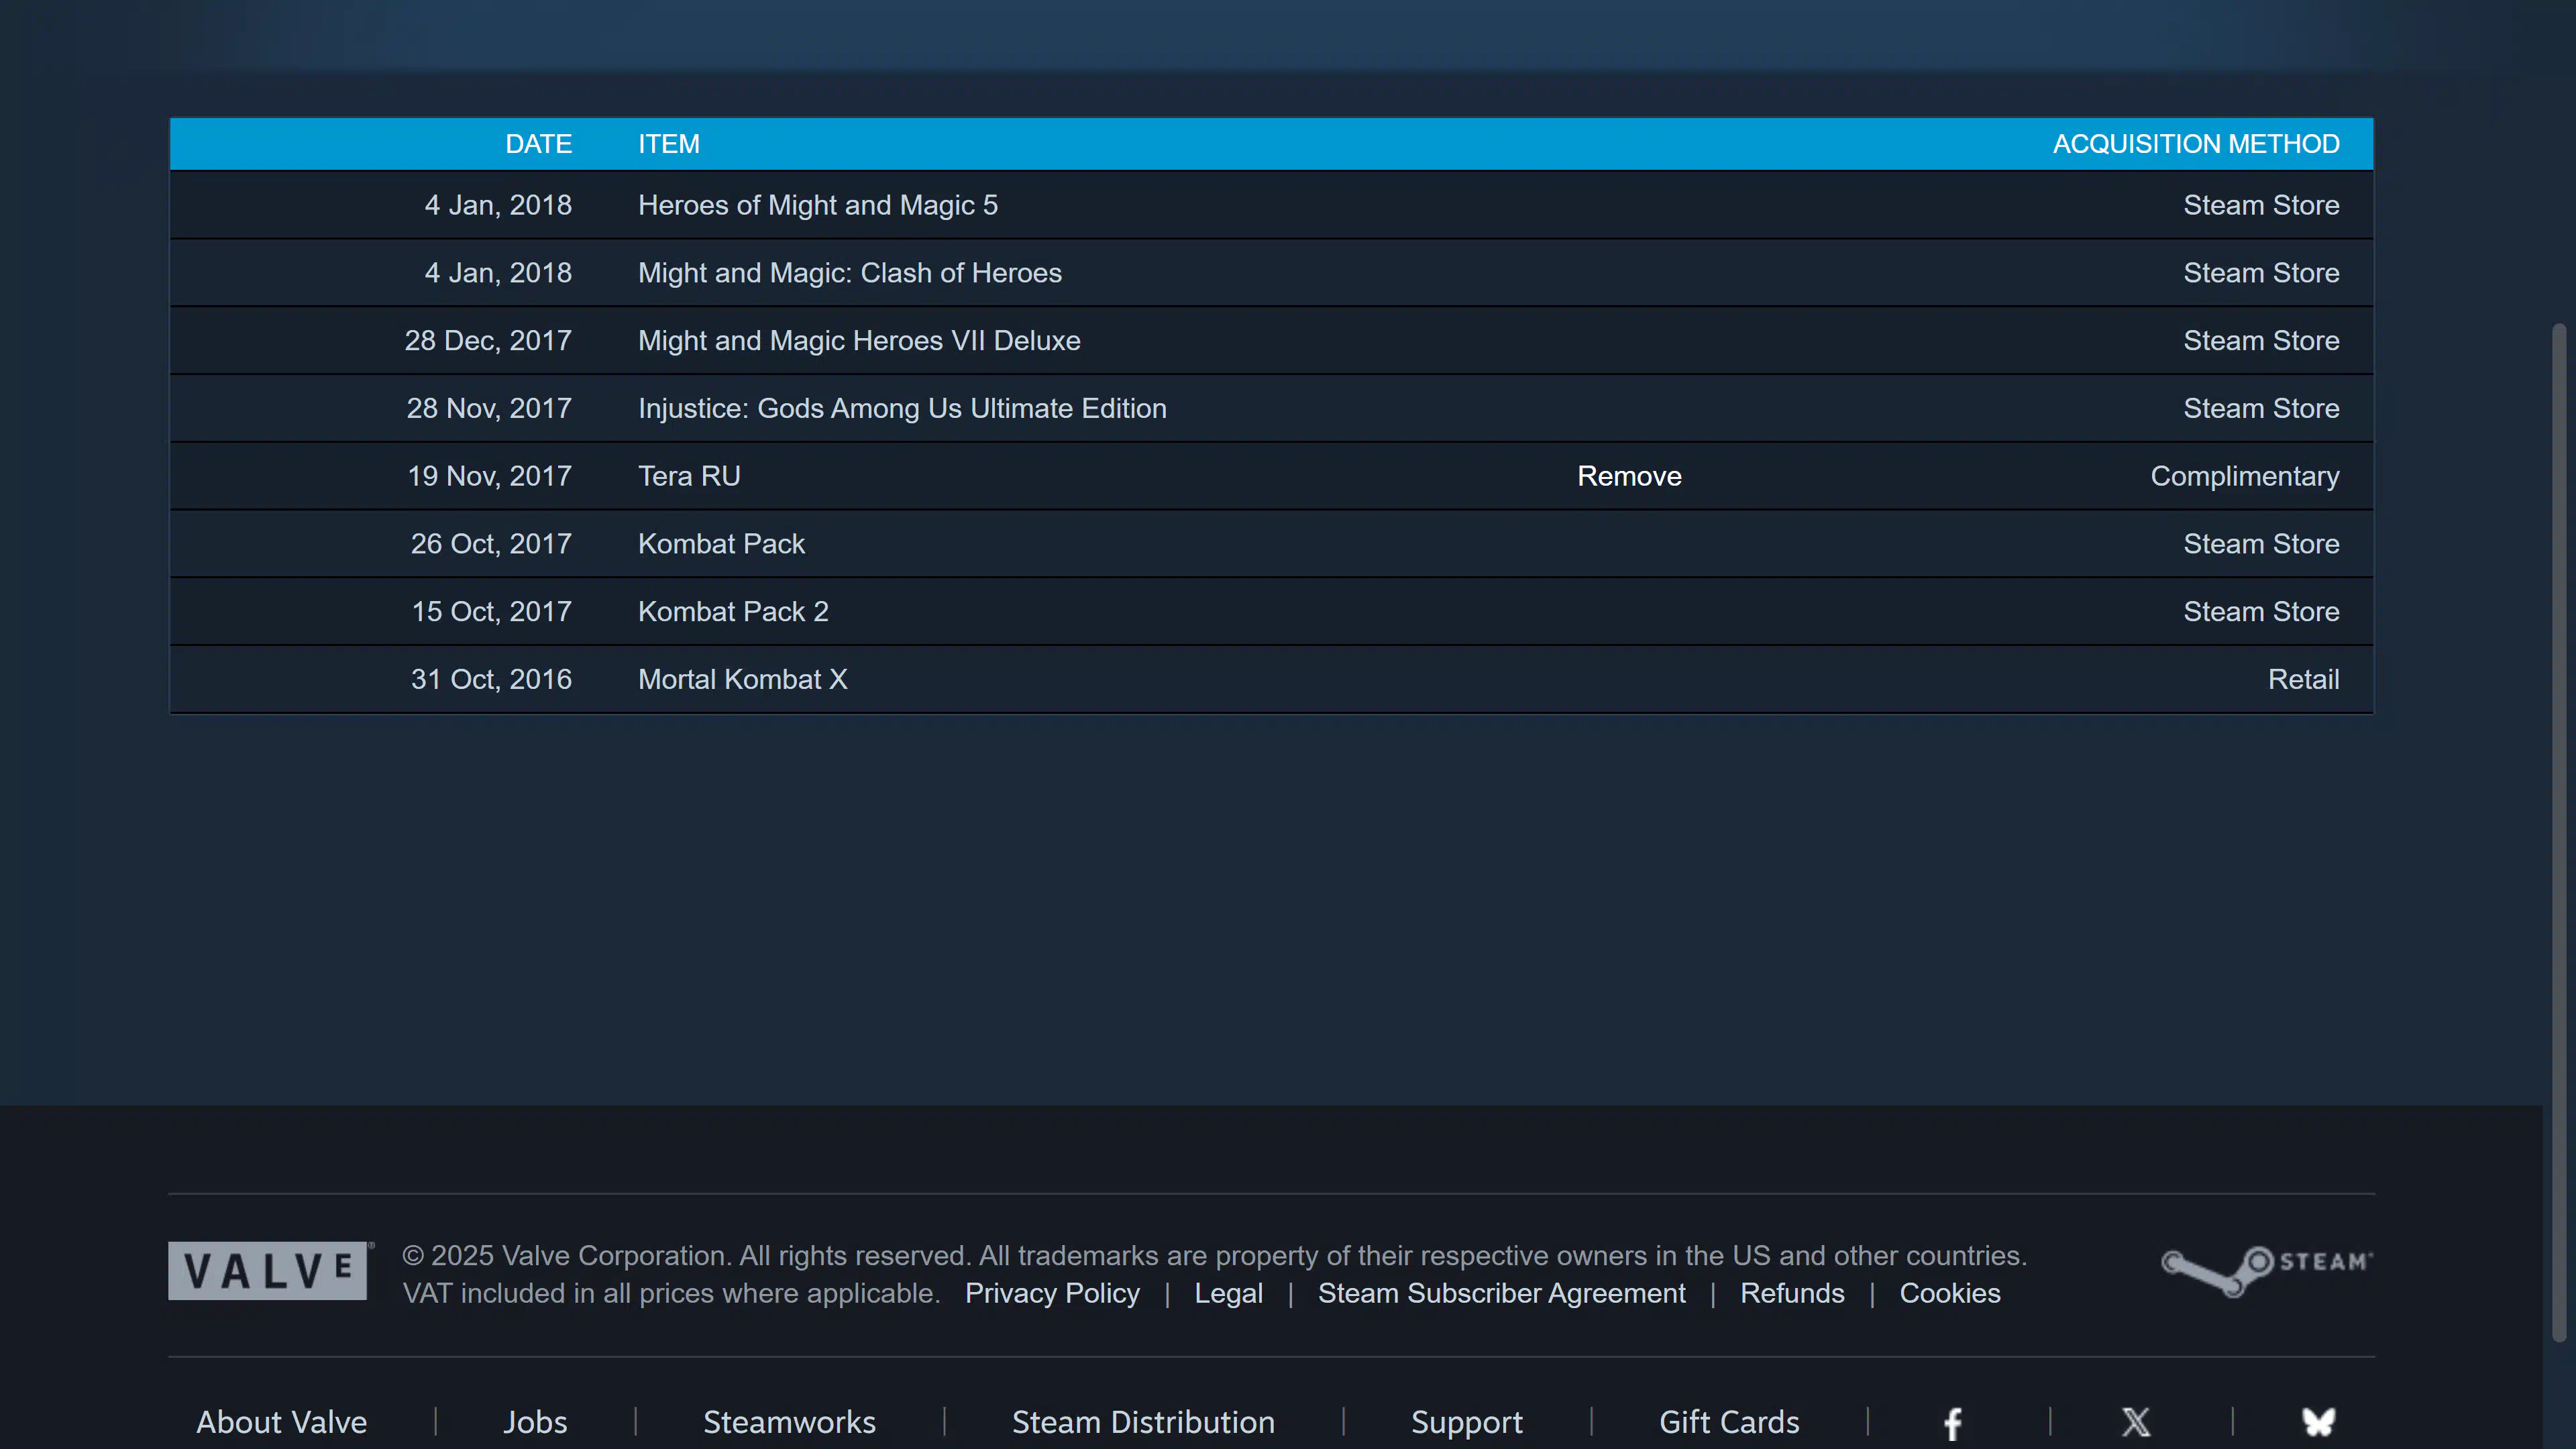Click the ACQUISITION METHOD column header
This screenshot has width=2576, height=1449.
coord(2196,144)
